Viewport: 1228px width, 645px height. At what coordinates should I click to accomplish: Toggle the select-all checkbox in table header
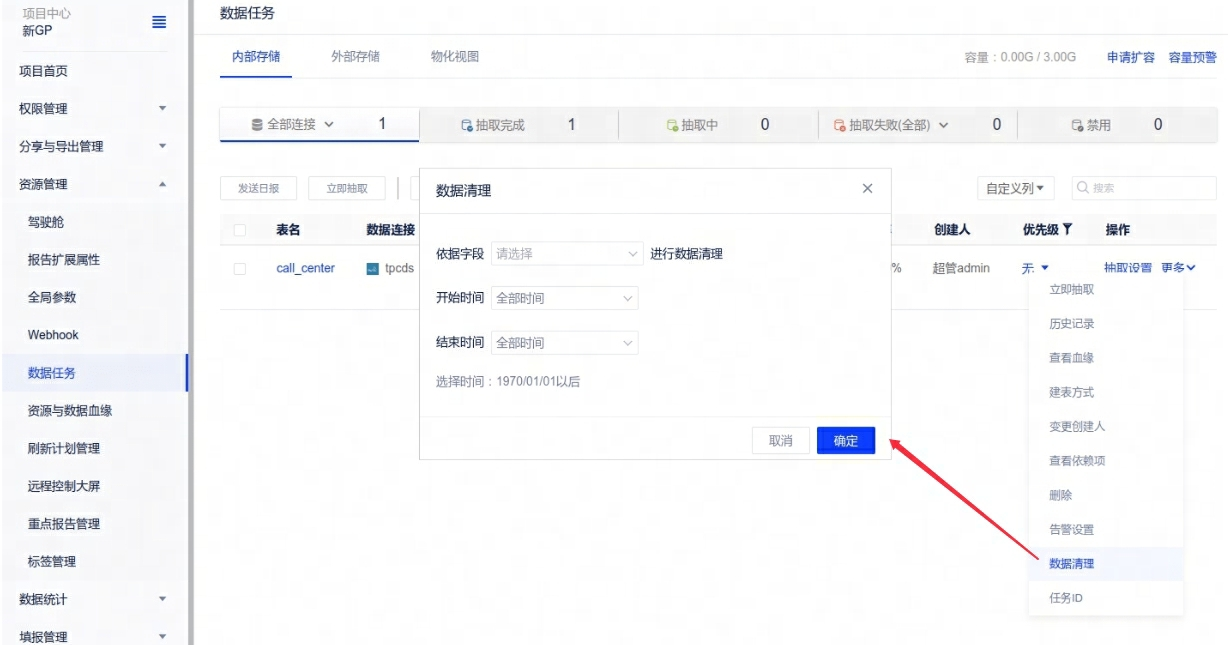coord(240,231)
